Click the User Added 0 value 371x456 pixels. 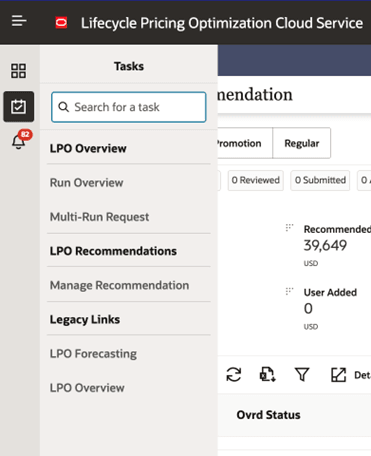[x=308, y=309]
